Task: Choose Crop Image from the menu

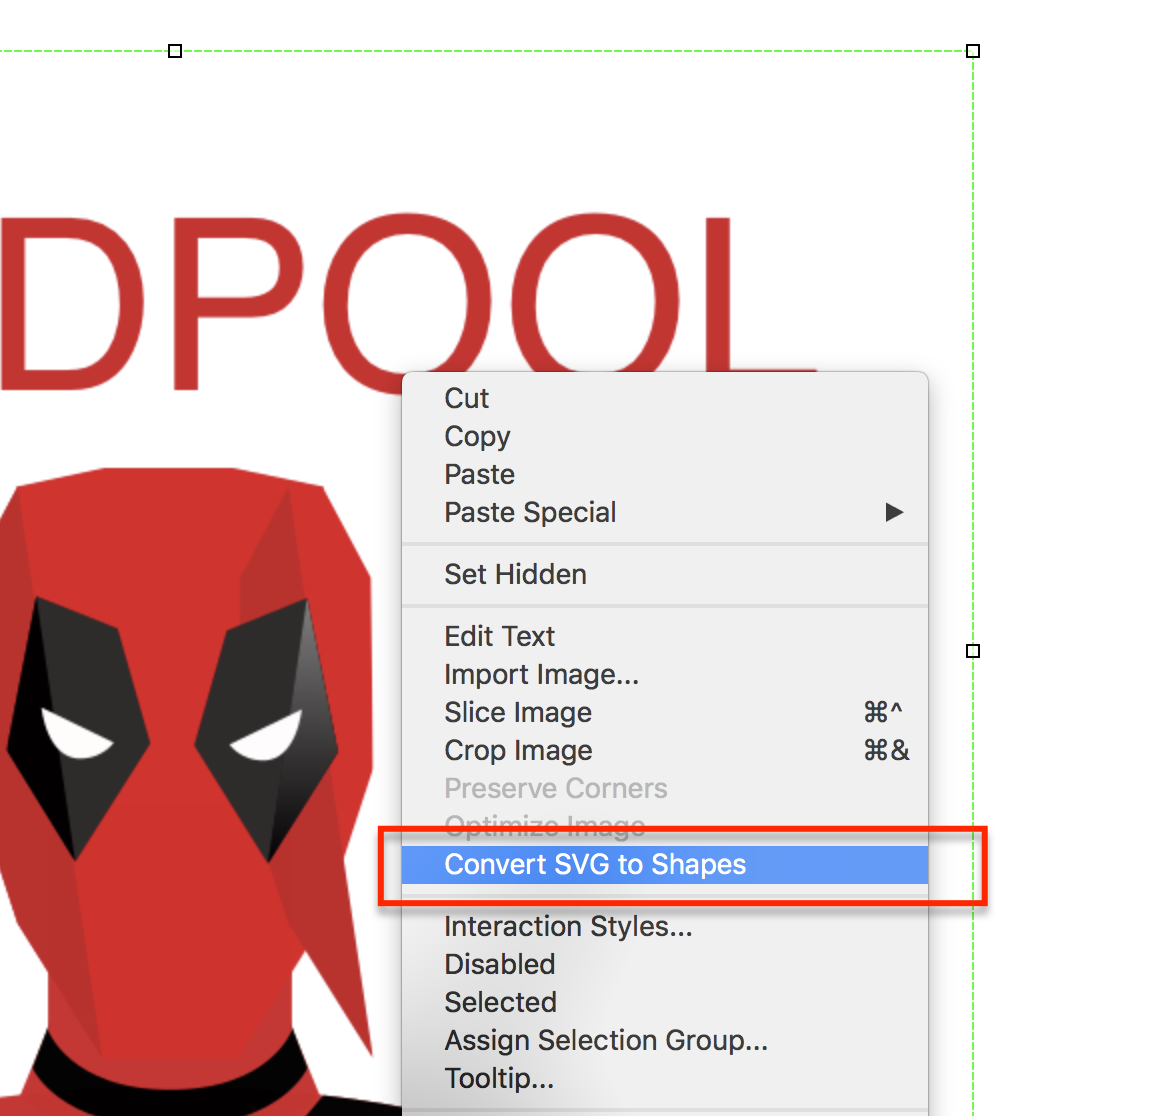Action: [x=664, y=751]
